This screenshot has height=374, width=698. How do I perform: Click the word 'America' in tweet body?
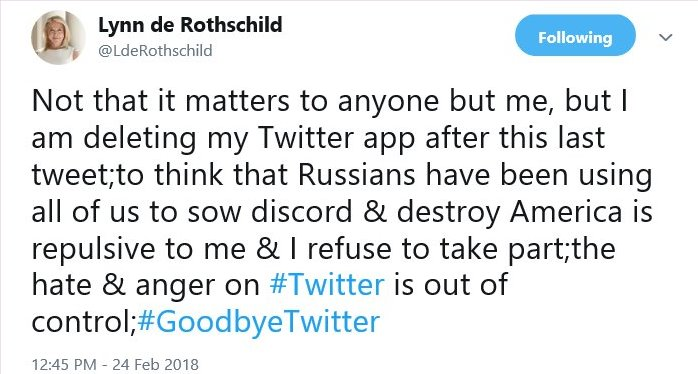pyautogui.click(x=566, y=211)
